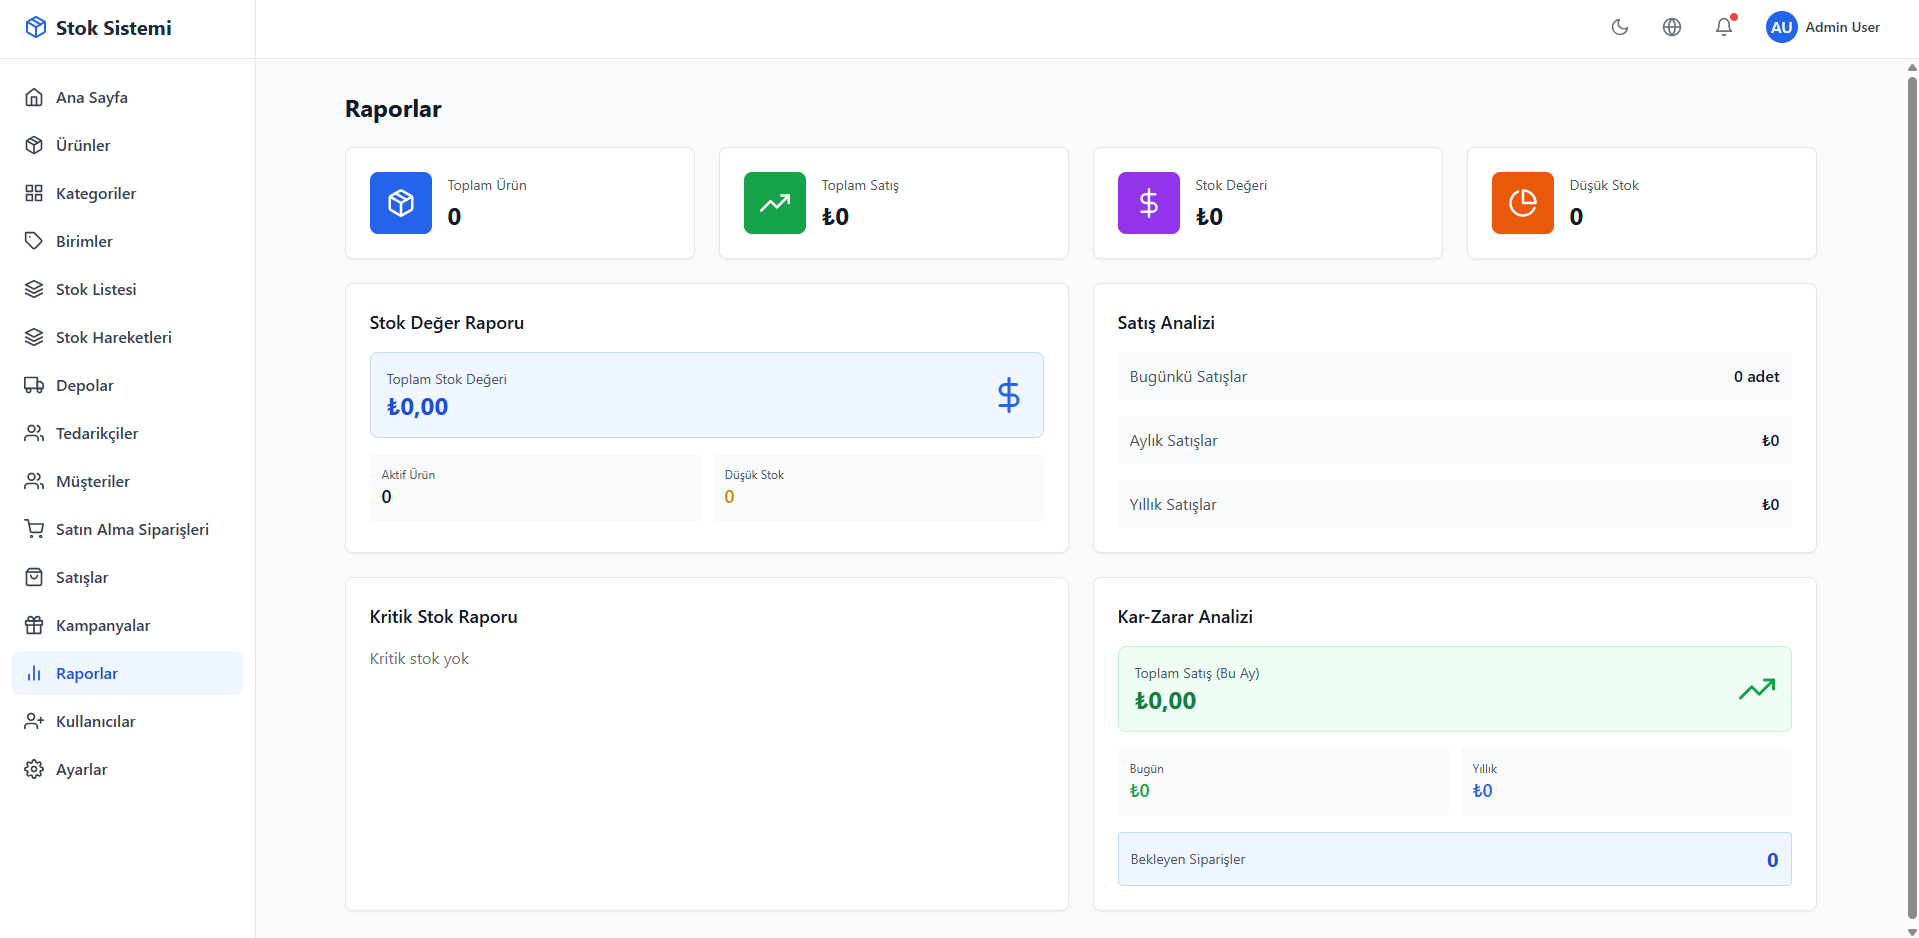Click the Stok Listesi layers icon

pyautogui.click(x=34, y=289)
